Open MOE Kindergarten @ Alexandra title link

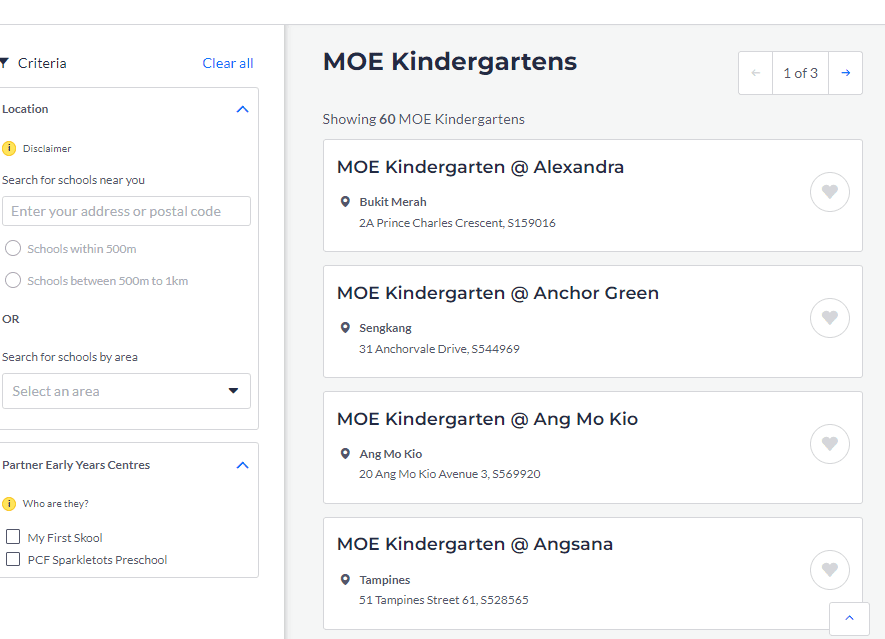tap(480, 167)
